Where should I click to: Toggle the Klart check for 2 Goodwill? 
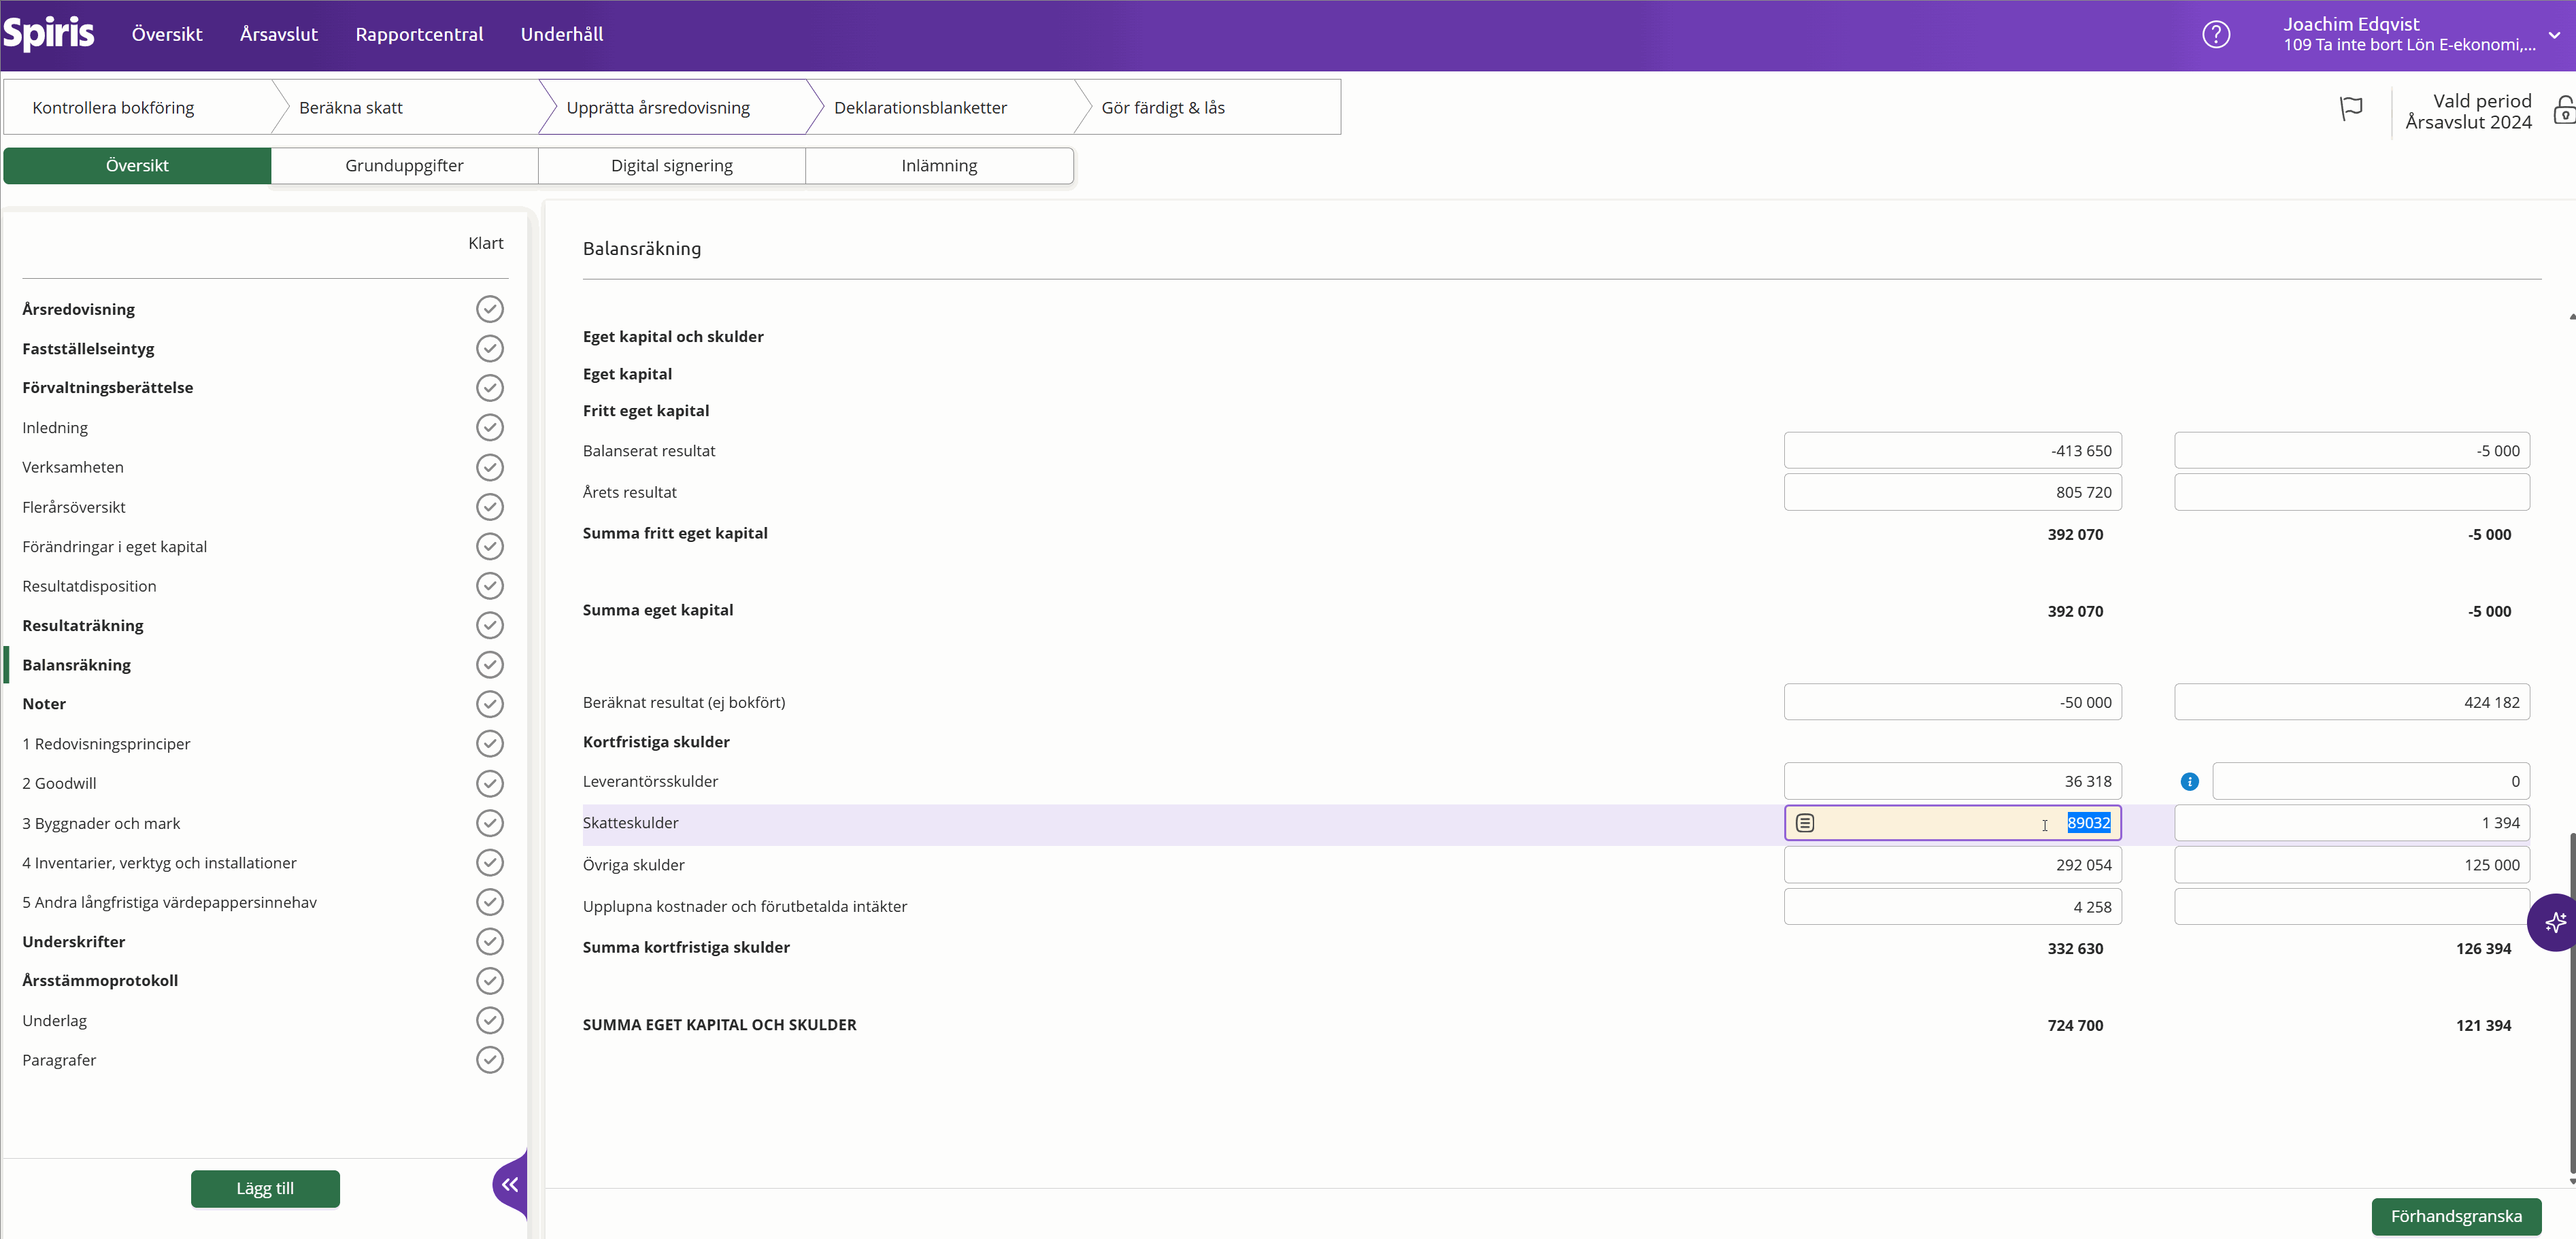490,783
